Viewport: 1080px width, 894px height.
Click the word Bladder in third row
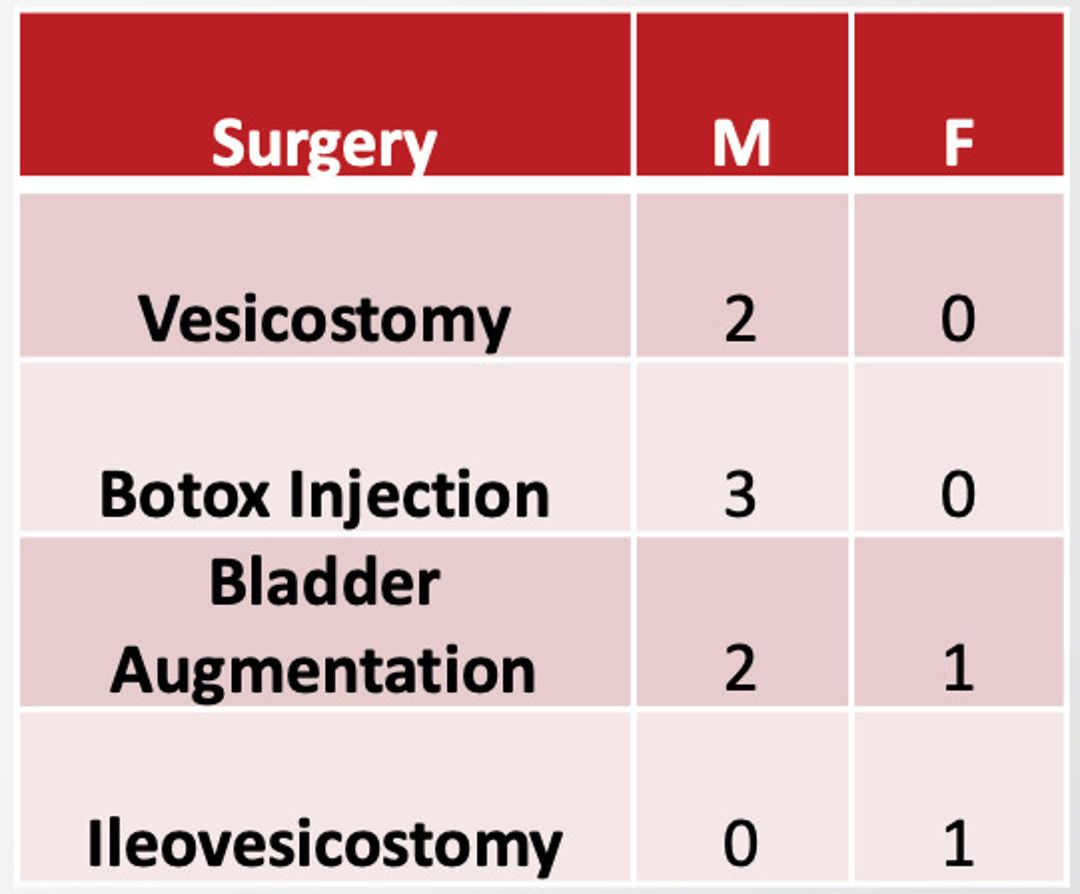coord(324,583)
